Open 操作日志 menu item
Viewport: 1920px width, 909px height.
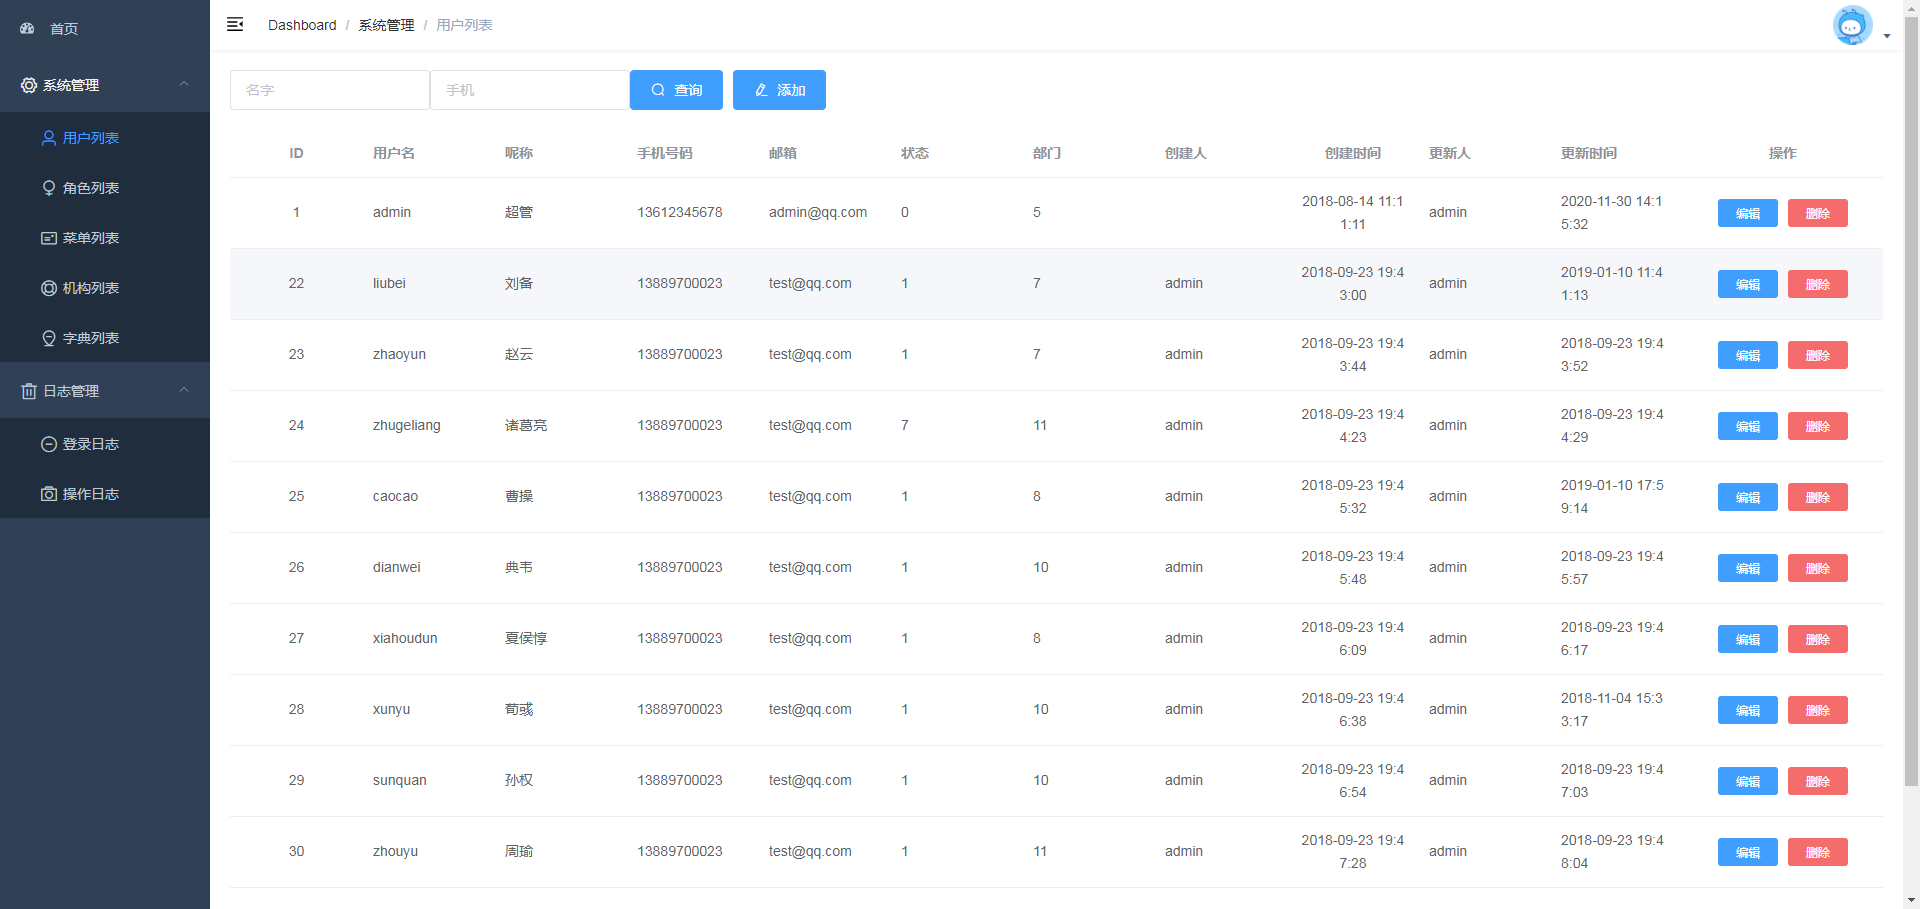[105, 494]
